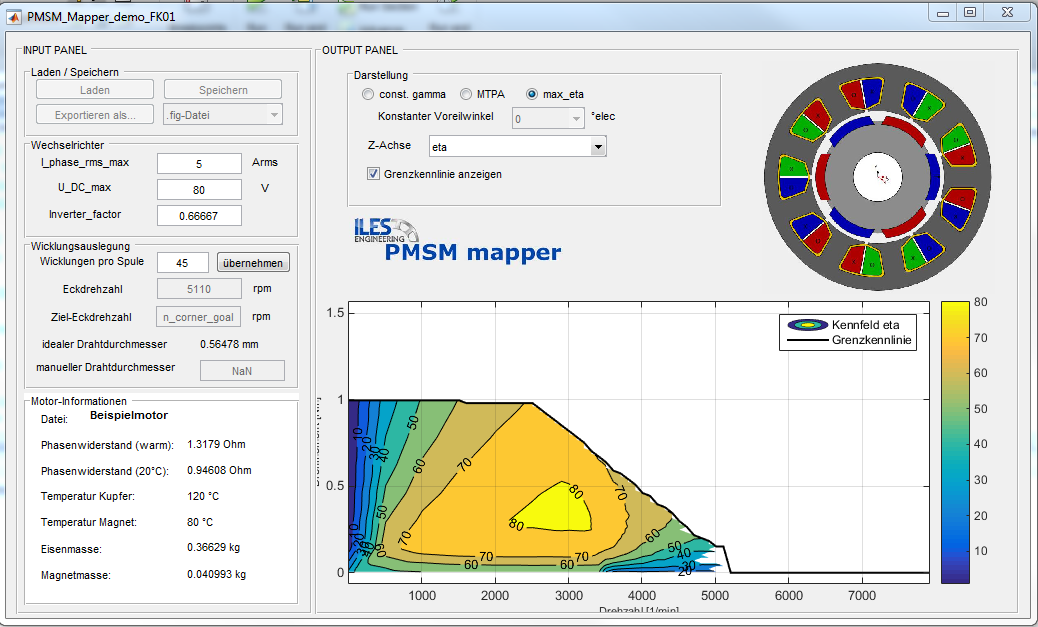Viewport: 1038px width, 627px height.
Task: Click the 120 °C copper temperature value
Action: tap(203, 496)
